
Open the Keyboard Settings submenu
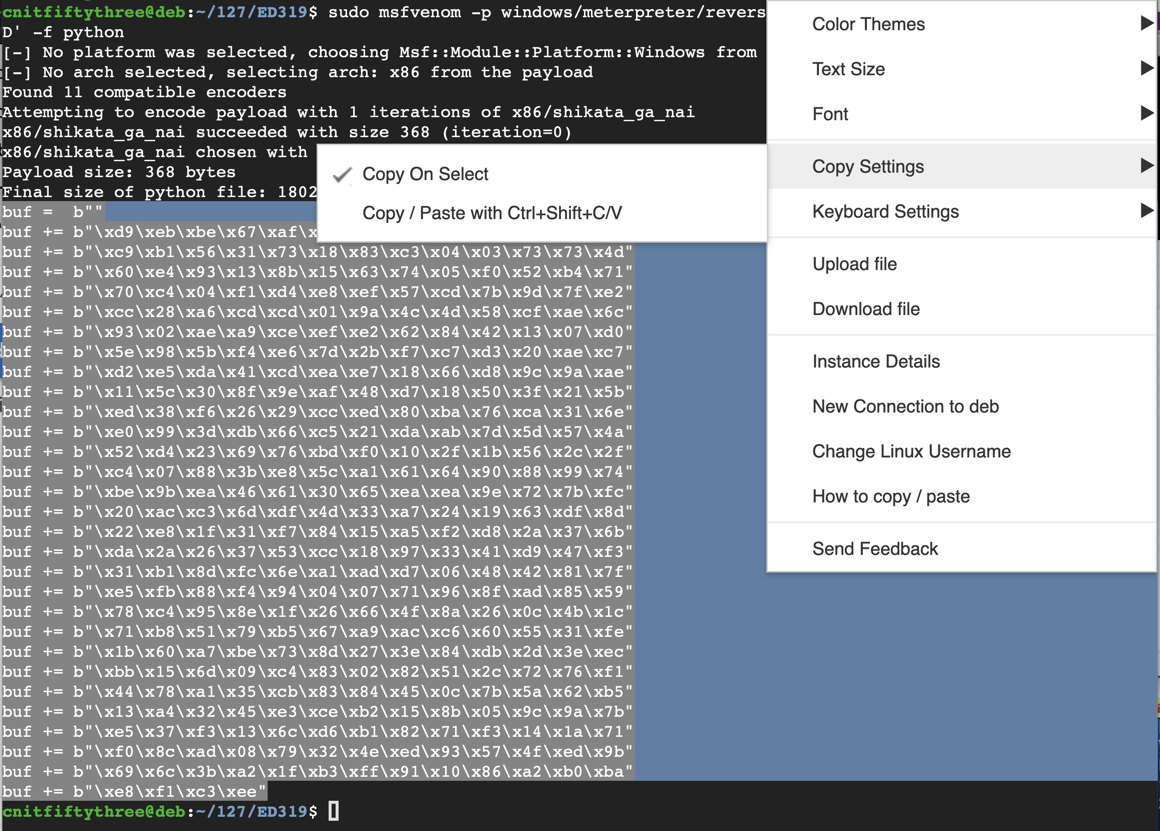962,212
